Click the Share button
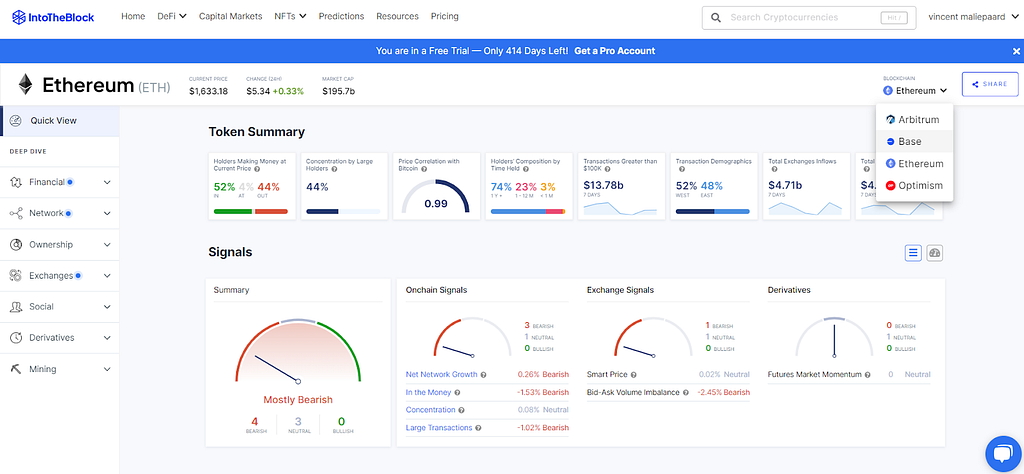Viewport: 1024px width, 474px height. click(990, 84)
